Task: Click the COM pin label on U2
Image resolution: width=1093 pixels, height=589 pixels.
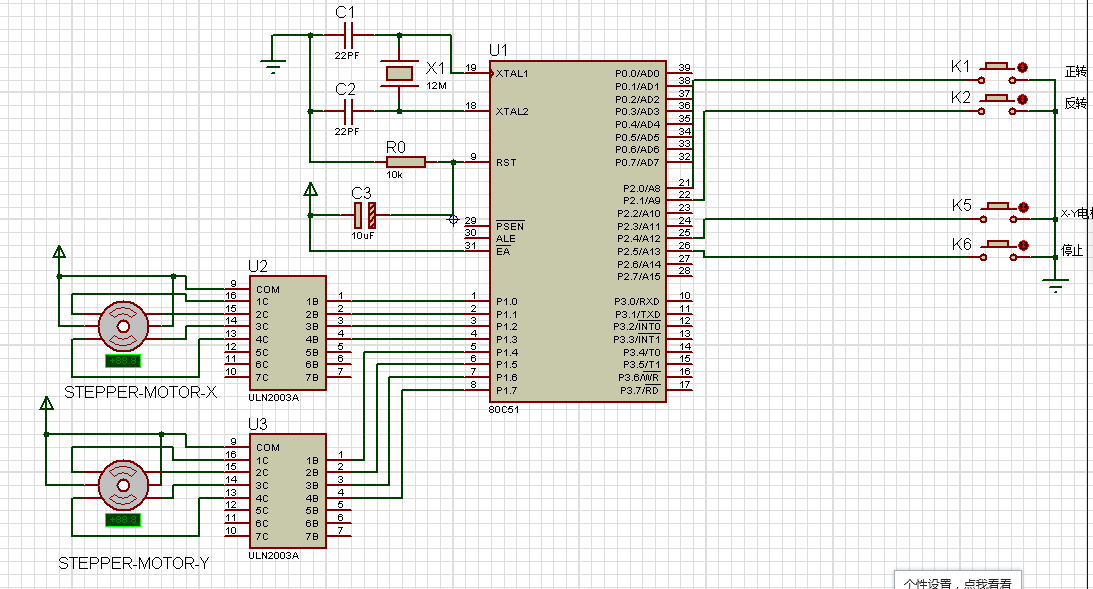Action: click(x=268, y=289)
